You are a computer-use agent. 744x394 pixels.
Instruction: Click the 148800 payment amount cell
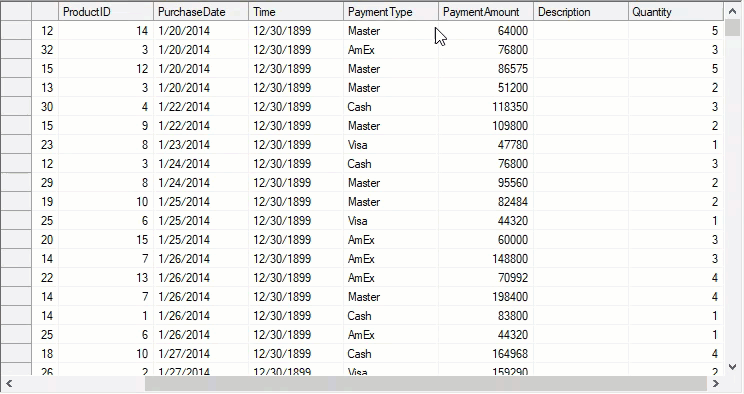(x=485, y=259)
